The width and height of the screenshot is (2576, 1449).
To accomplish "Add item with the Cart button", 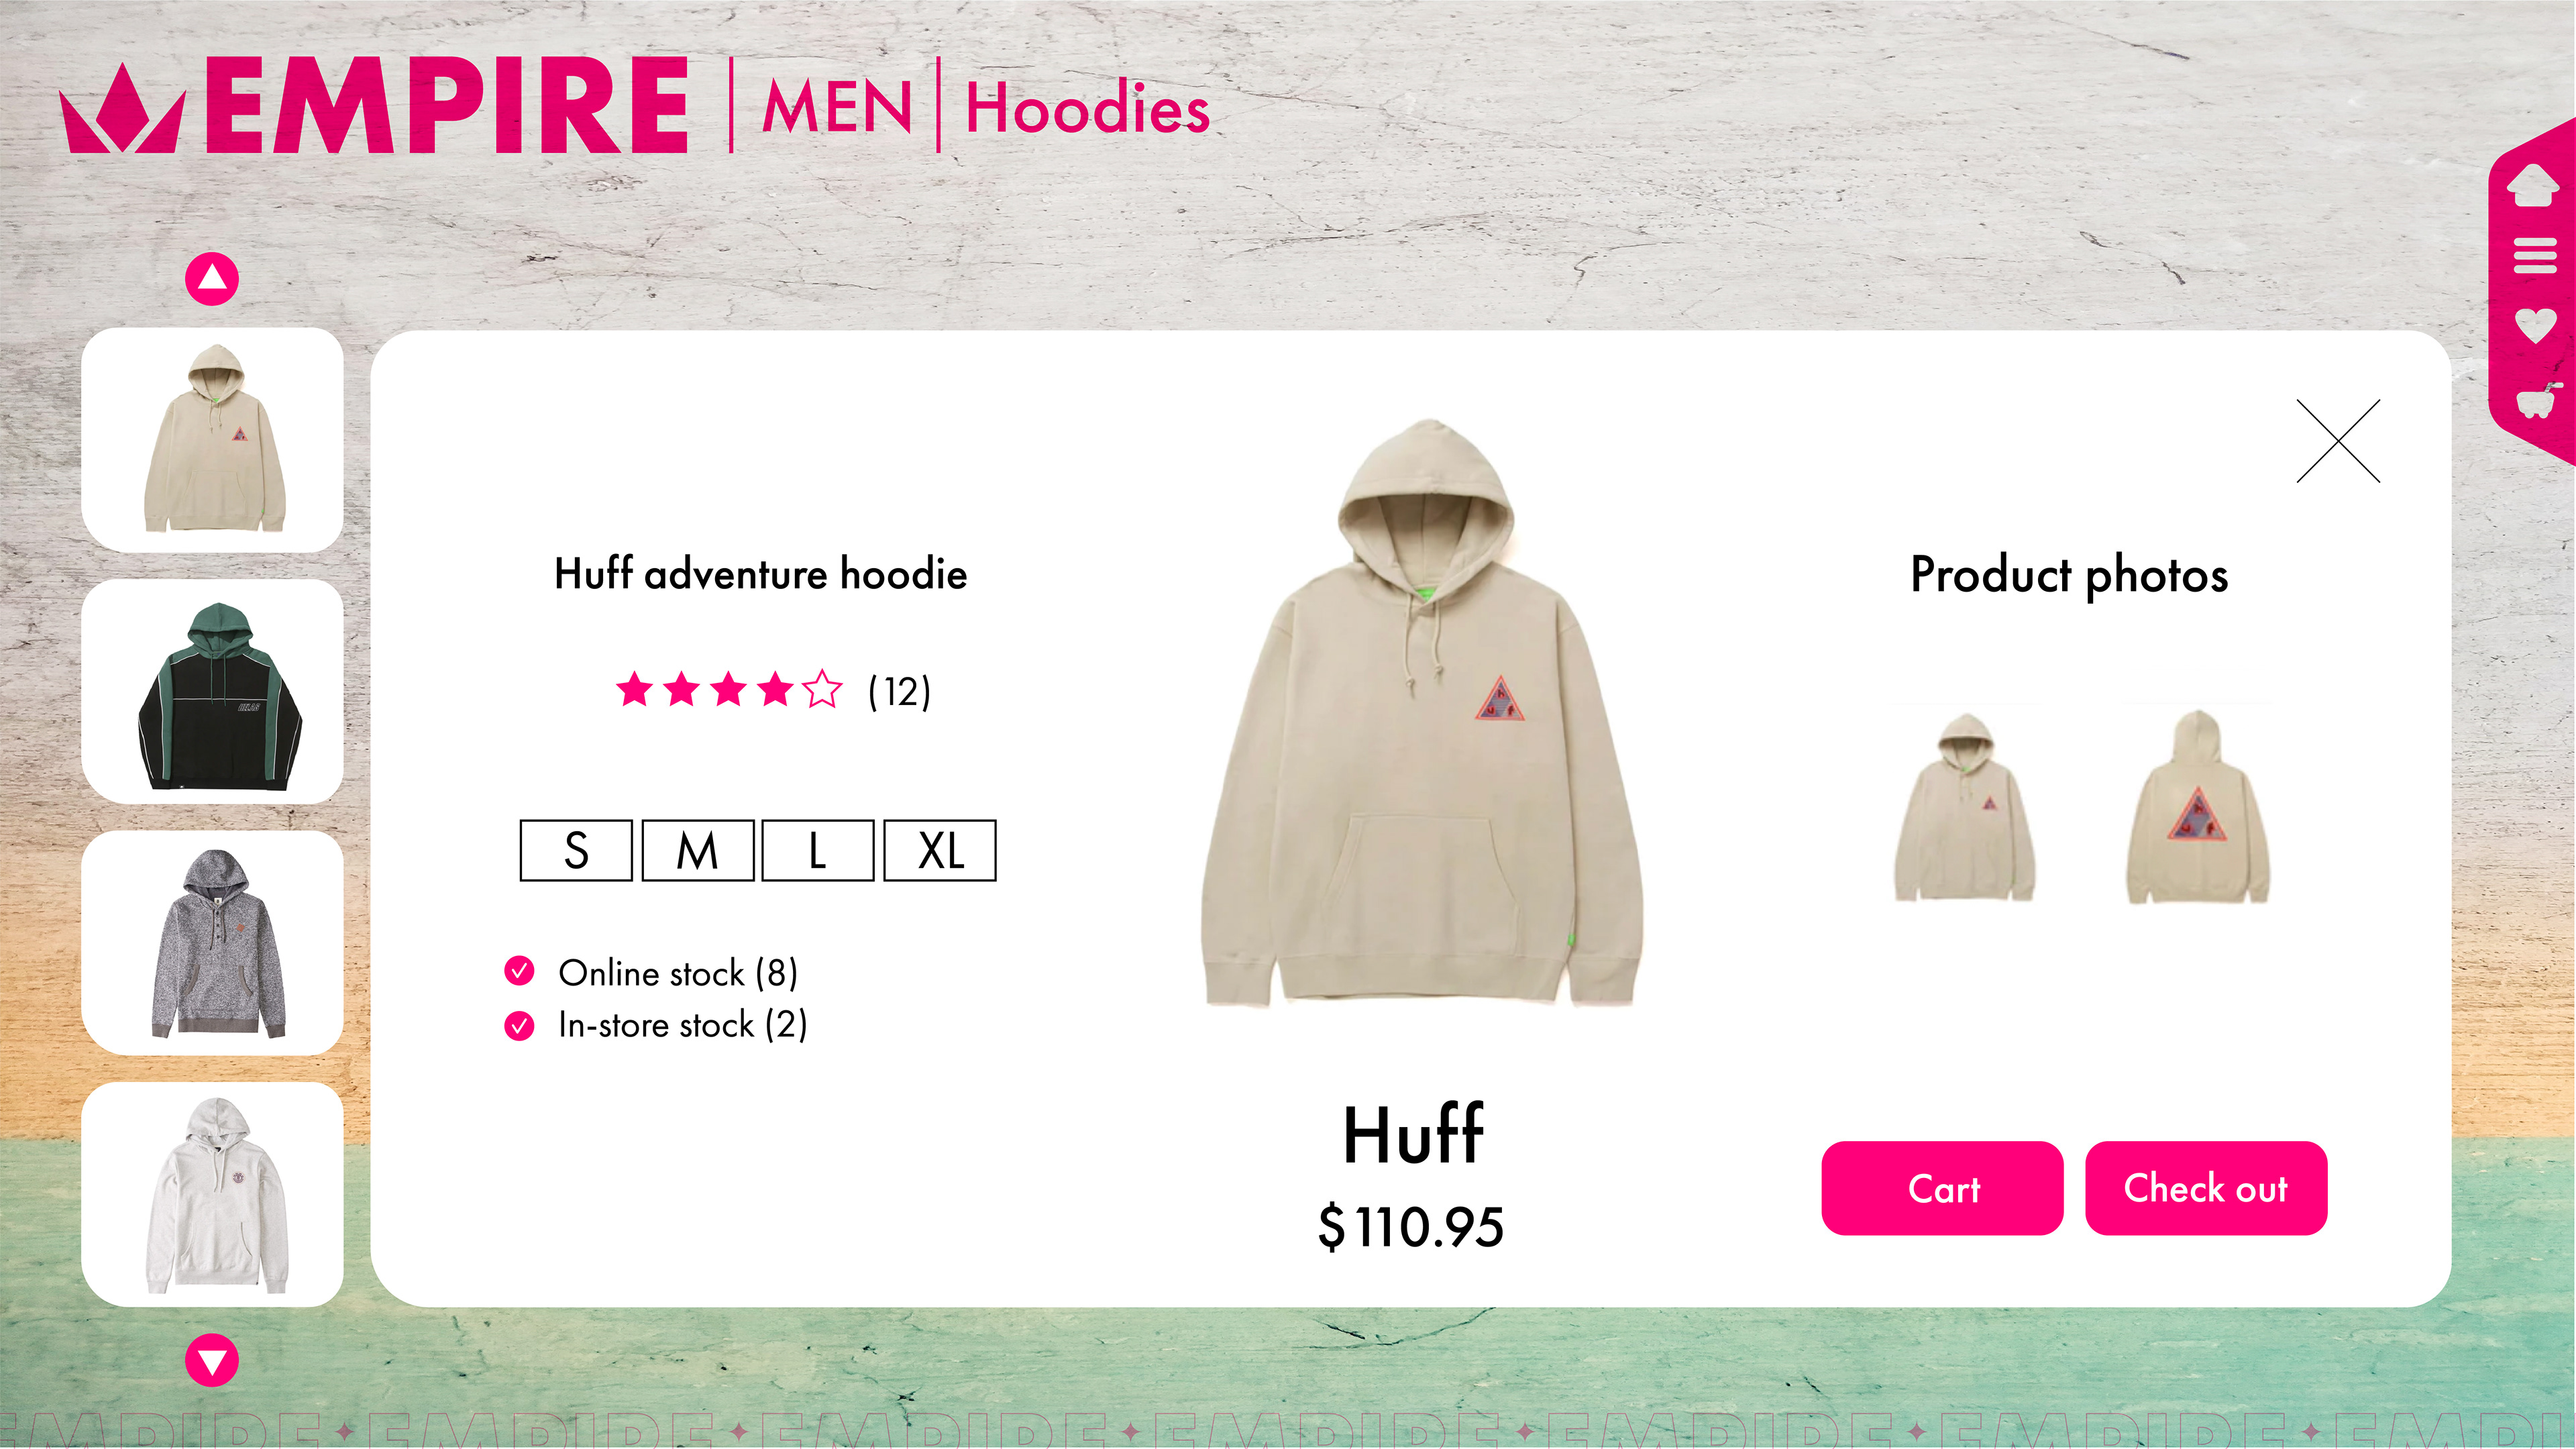I will [x=1942, y=1188].
